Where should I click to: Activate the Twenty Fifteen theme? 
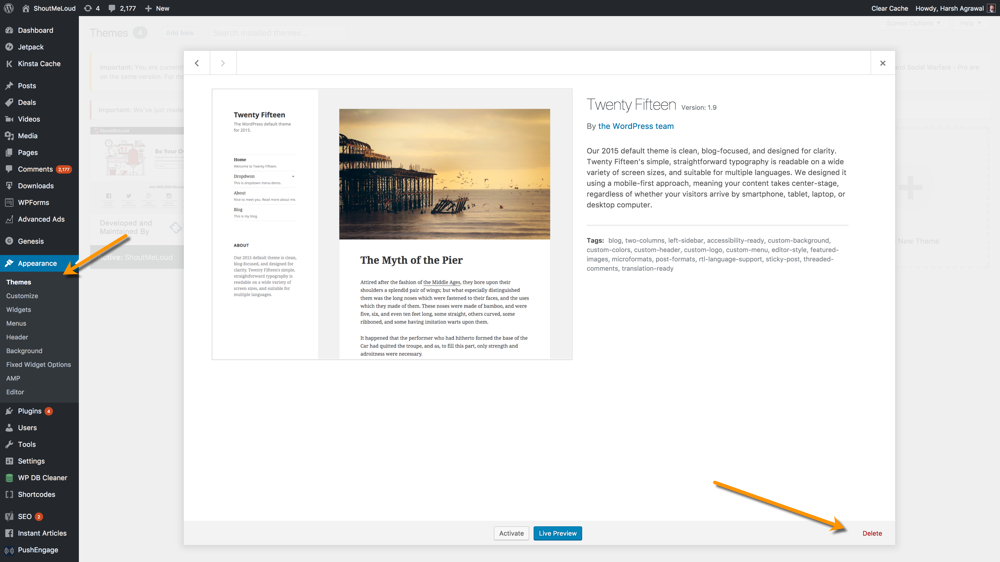pyautogui.click(x=511, y=533)
